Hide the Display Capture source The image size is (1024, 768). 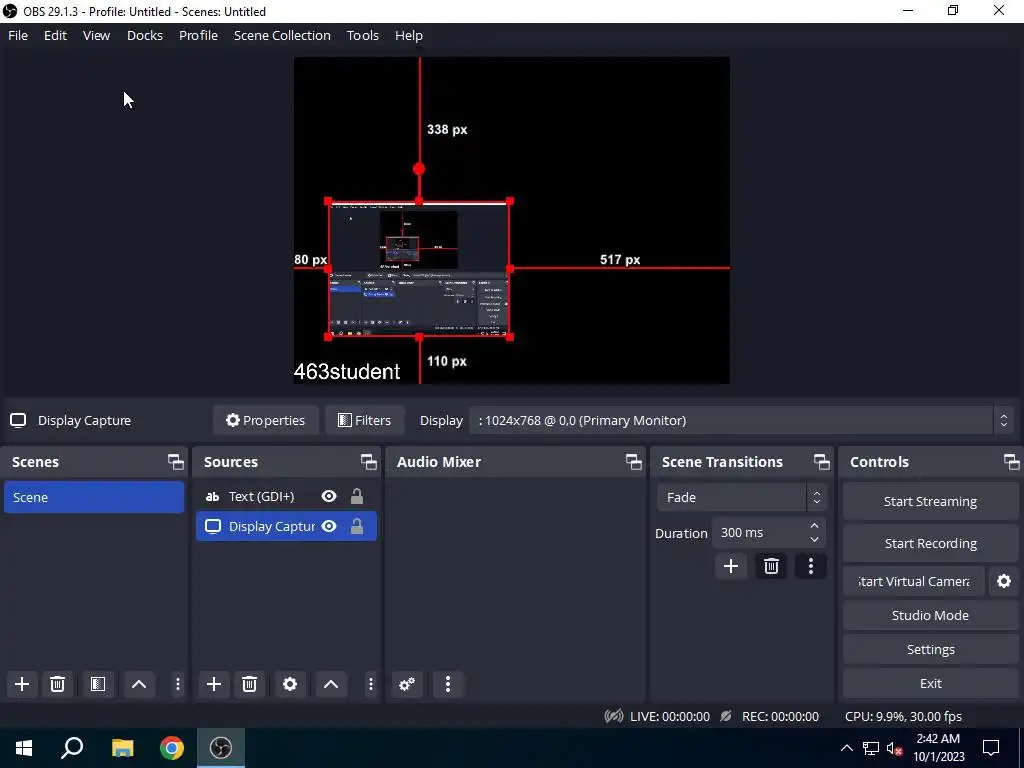tap(329, 526)
